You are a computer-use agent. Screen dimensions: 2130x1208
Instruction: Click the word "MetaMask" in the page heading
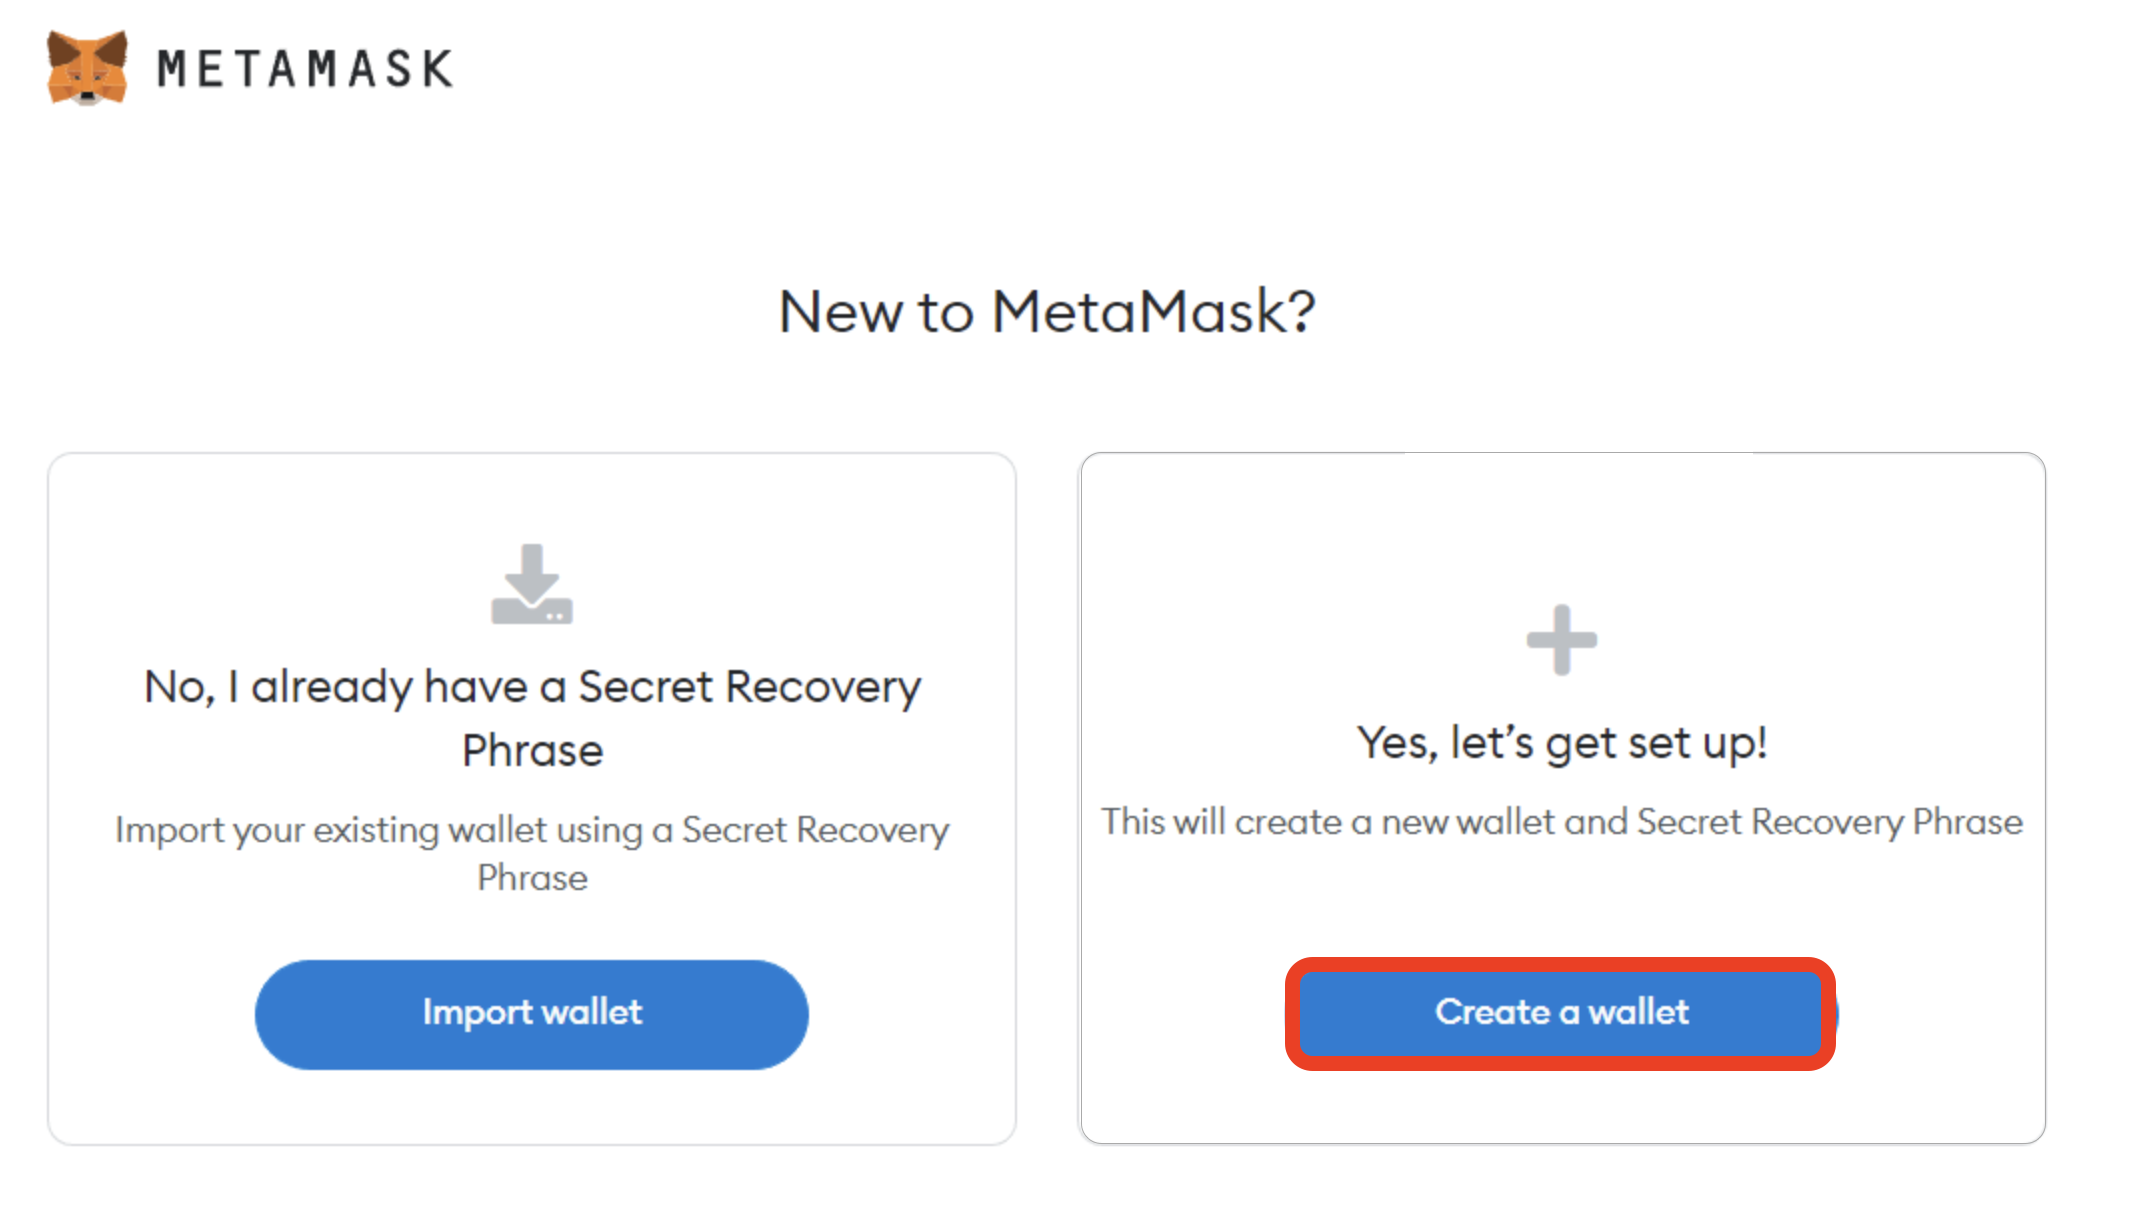tap(1137, 311)
